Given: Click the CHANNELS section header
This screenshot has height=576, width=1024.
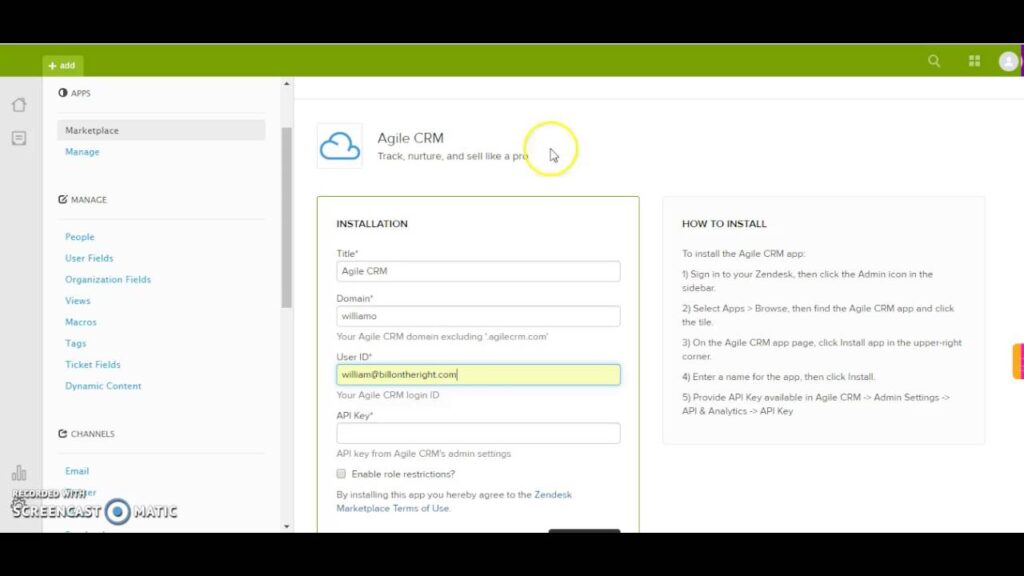Looking at the screenshot, I should coord(86,434).
